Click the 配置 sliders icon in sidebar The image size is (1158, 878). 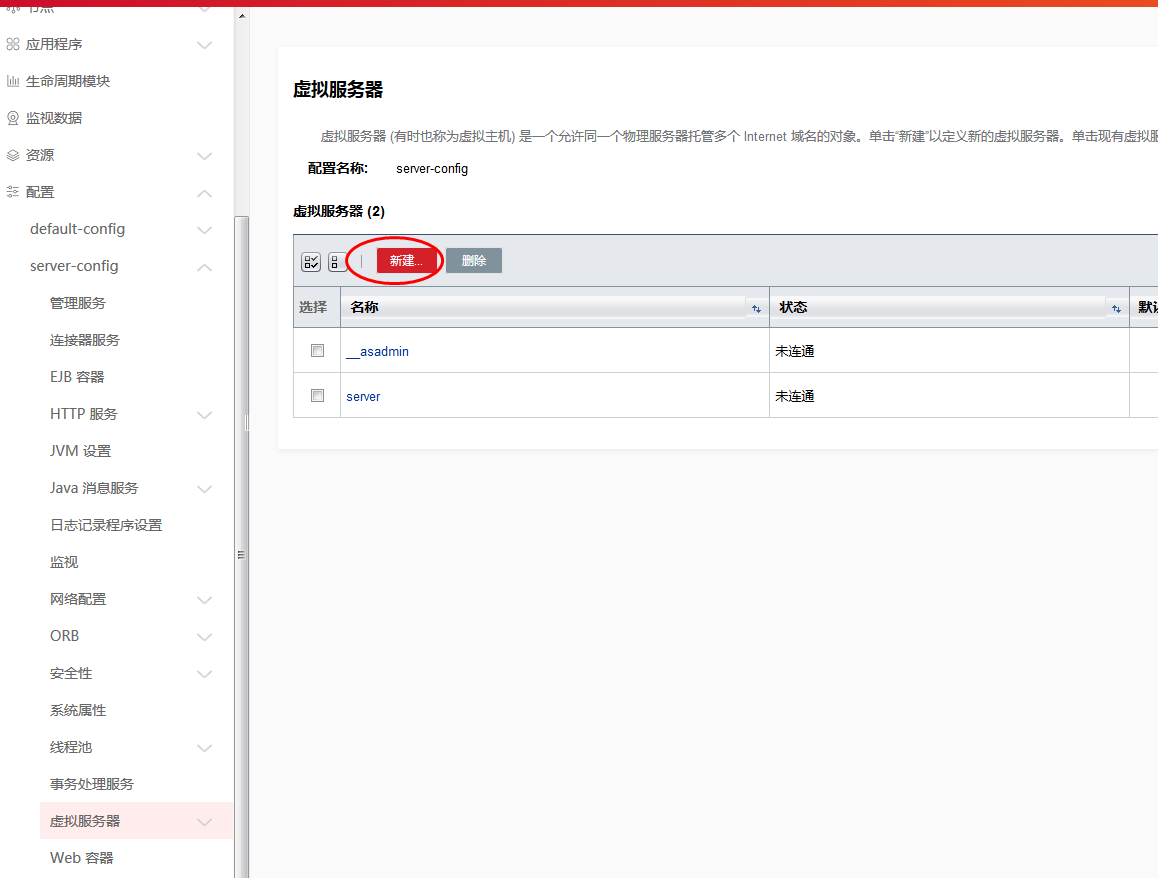[x=13, y=192]
